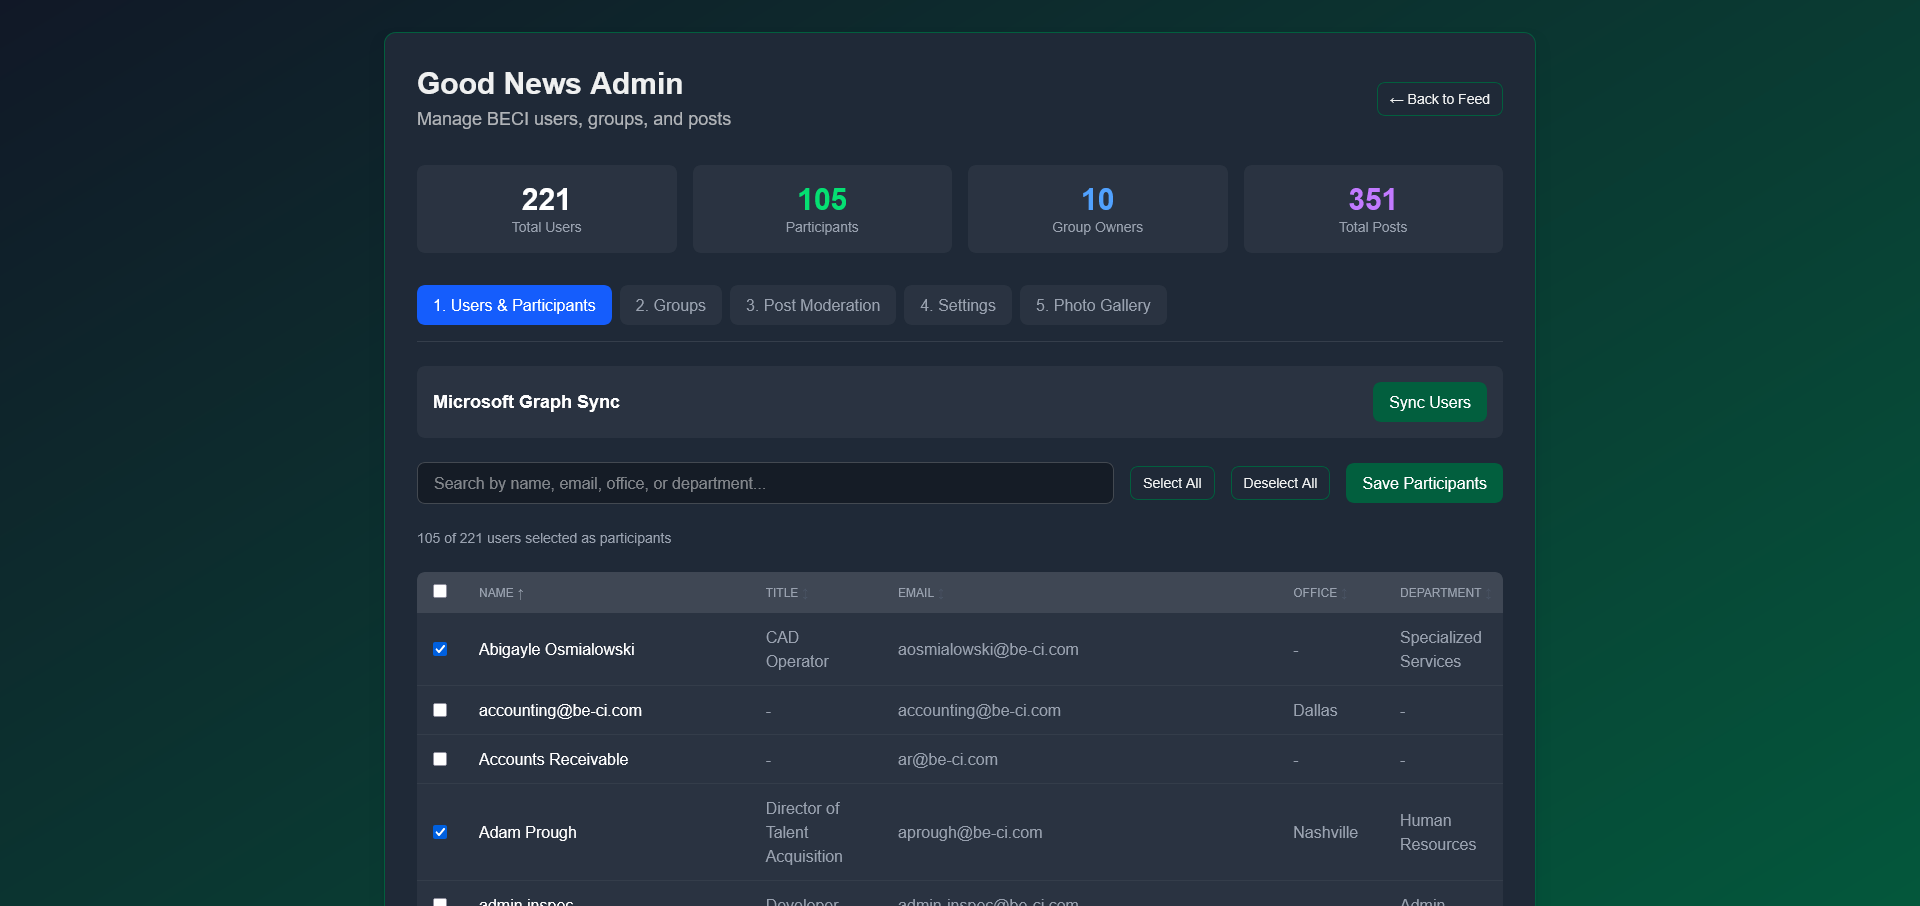Click the 351 Total Posts card
1920x906 pixels.
[x=1373, y=209]
